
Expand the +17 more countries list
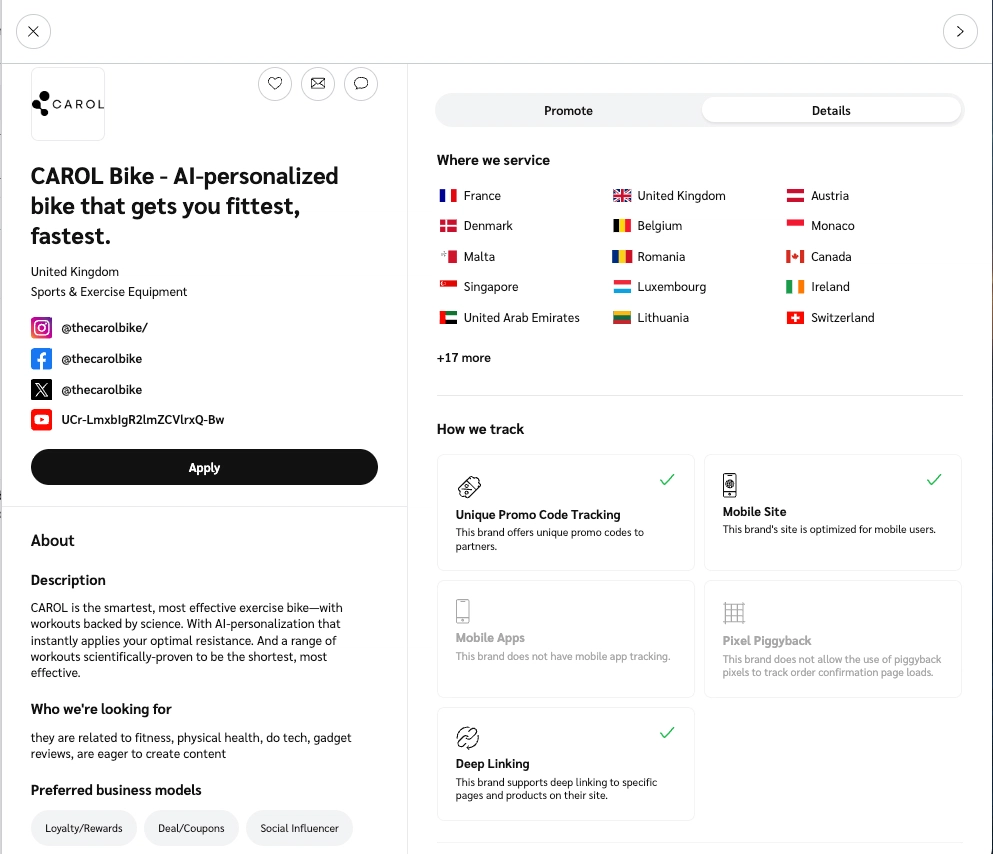(x=463, y=357)
